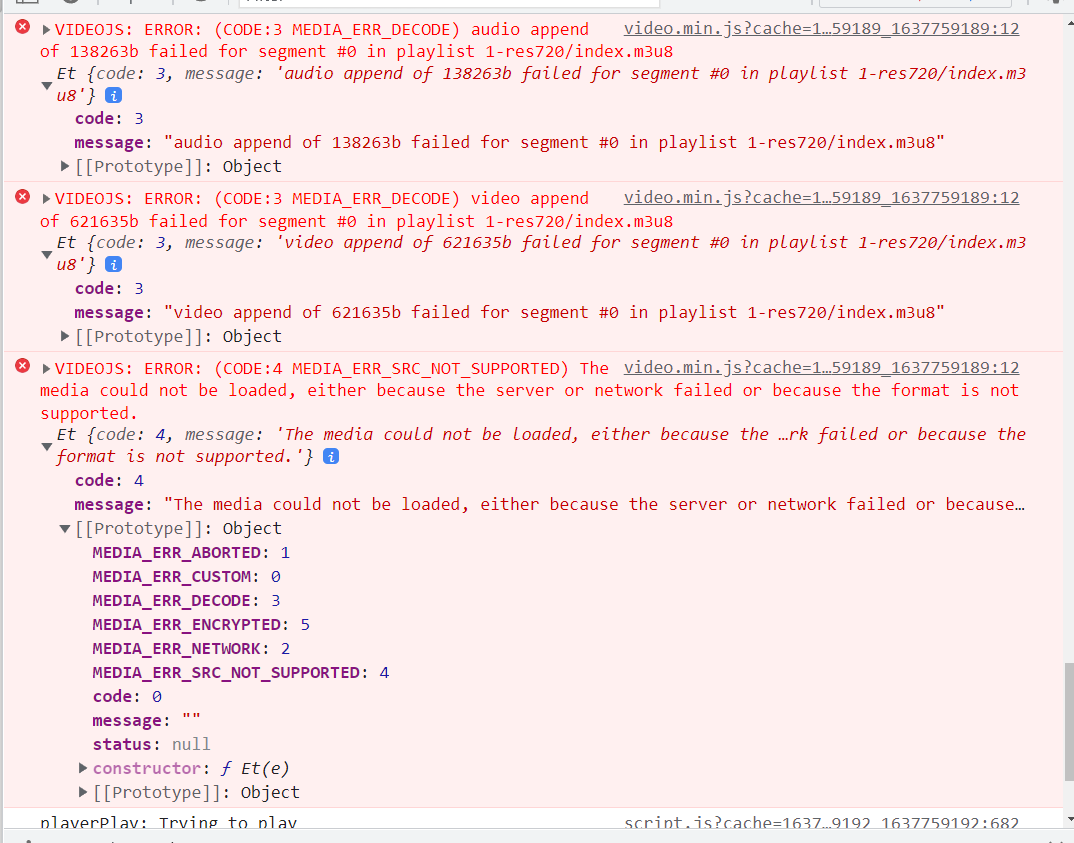Viewport: 1074px width, 843px height.
Task: Select the MEDIA_ERR_CUSTOM: 0 row
Action: pyautogui.click(x=186, y=577)
